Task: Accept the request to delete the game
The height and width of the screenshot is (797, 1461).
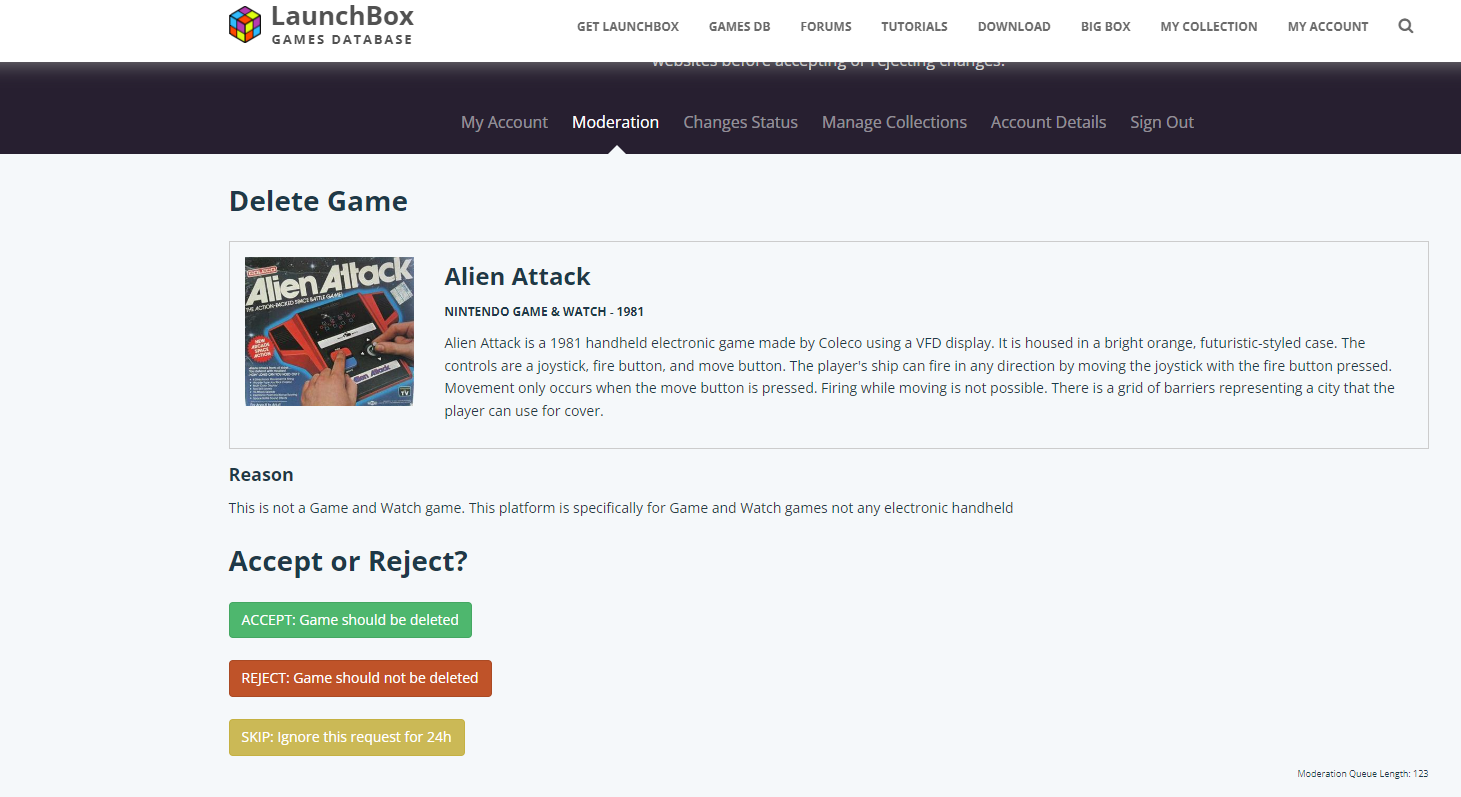Action: 350,620
